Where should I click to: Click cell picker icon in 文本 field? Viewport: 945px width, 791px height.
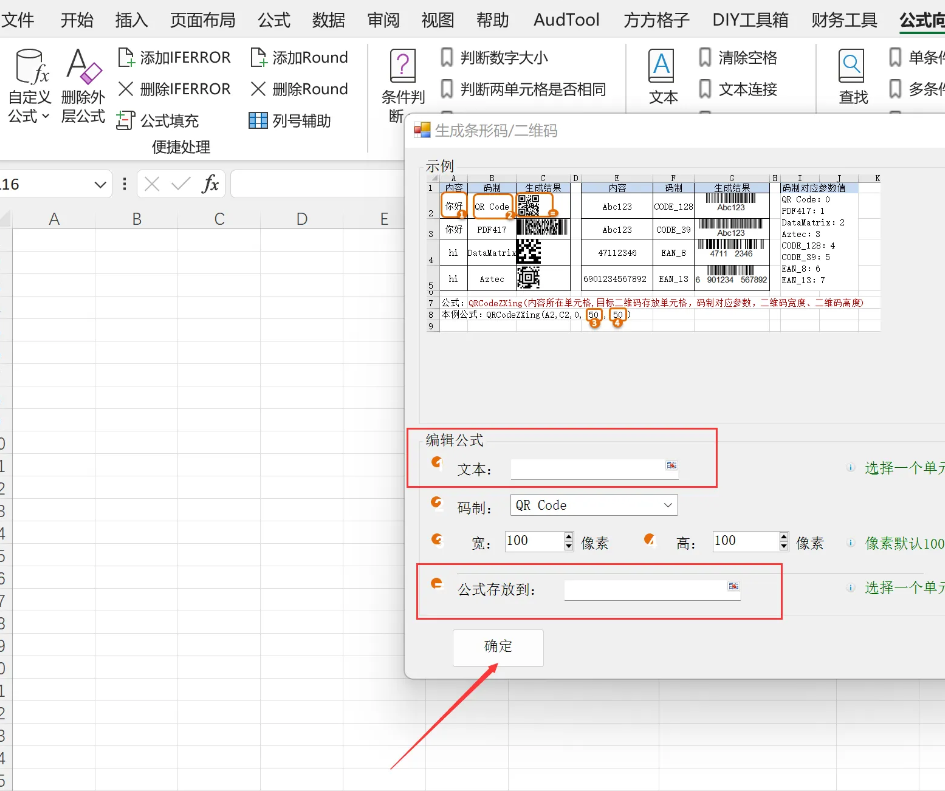point(671,465)
